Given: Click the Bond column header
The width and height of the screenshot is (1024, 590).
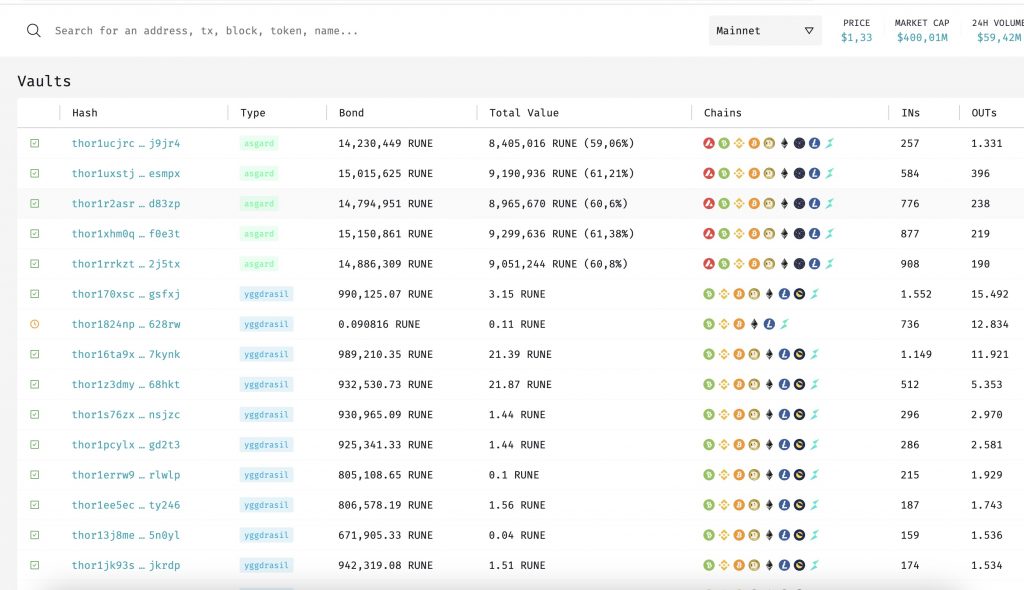Looking at the screenshot, I should [351, 112].
